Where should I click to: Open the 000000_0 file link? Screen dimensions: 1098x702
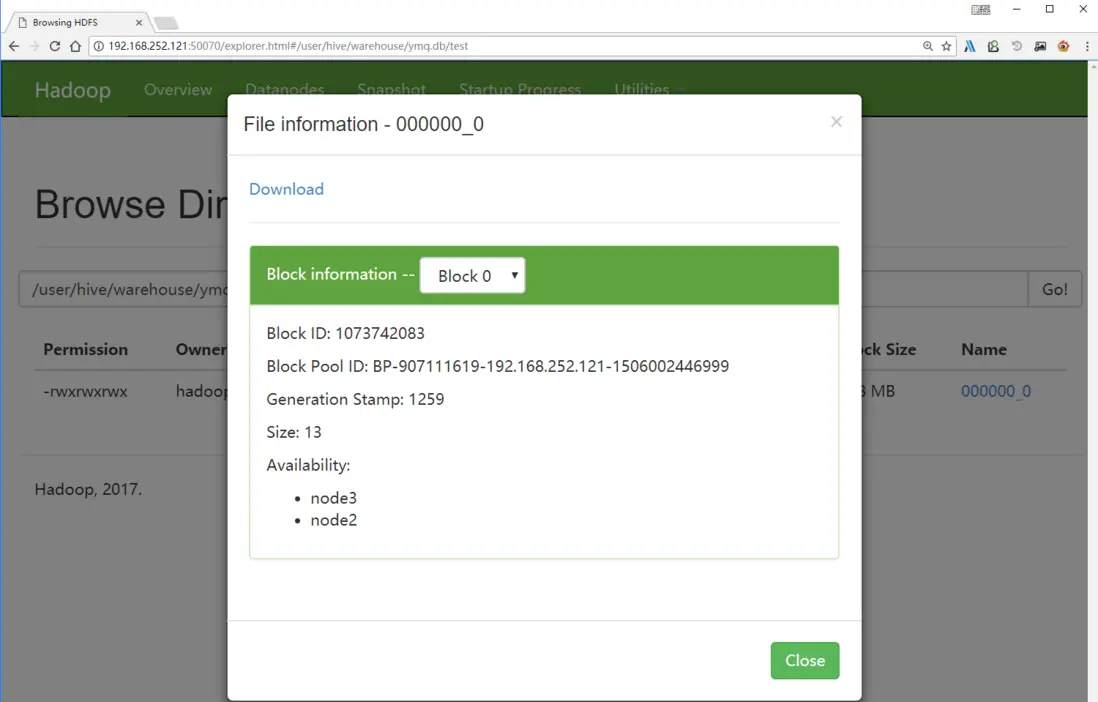(996, 391)
